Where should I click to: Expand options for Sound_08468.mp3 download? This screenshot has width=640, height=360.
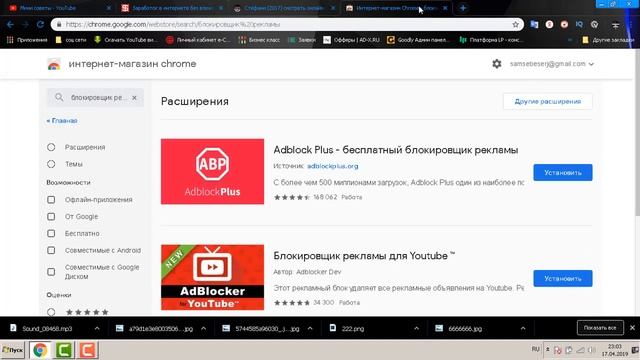pos(97,328)
